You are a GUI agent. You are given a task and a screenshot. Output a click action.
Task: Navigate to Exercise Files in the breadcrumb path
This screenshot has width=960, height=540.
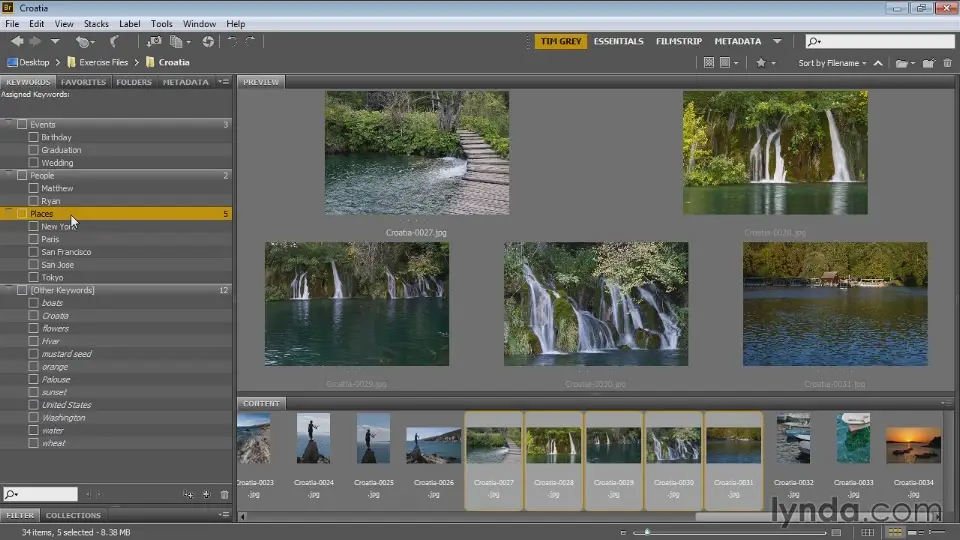[x=103, y=62]
